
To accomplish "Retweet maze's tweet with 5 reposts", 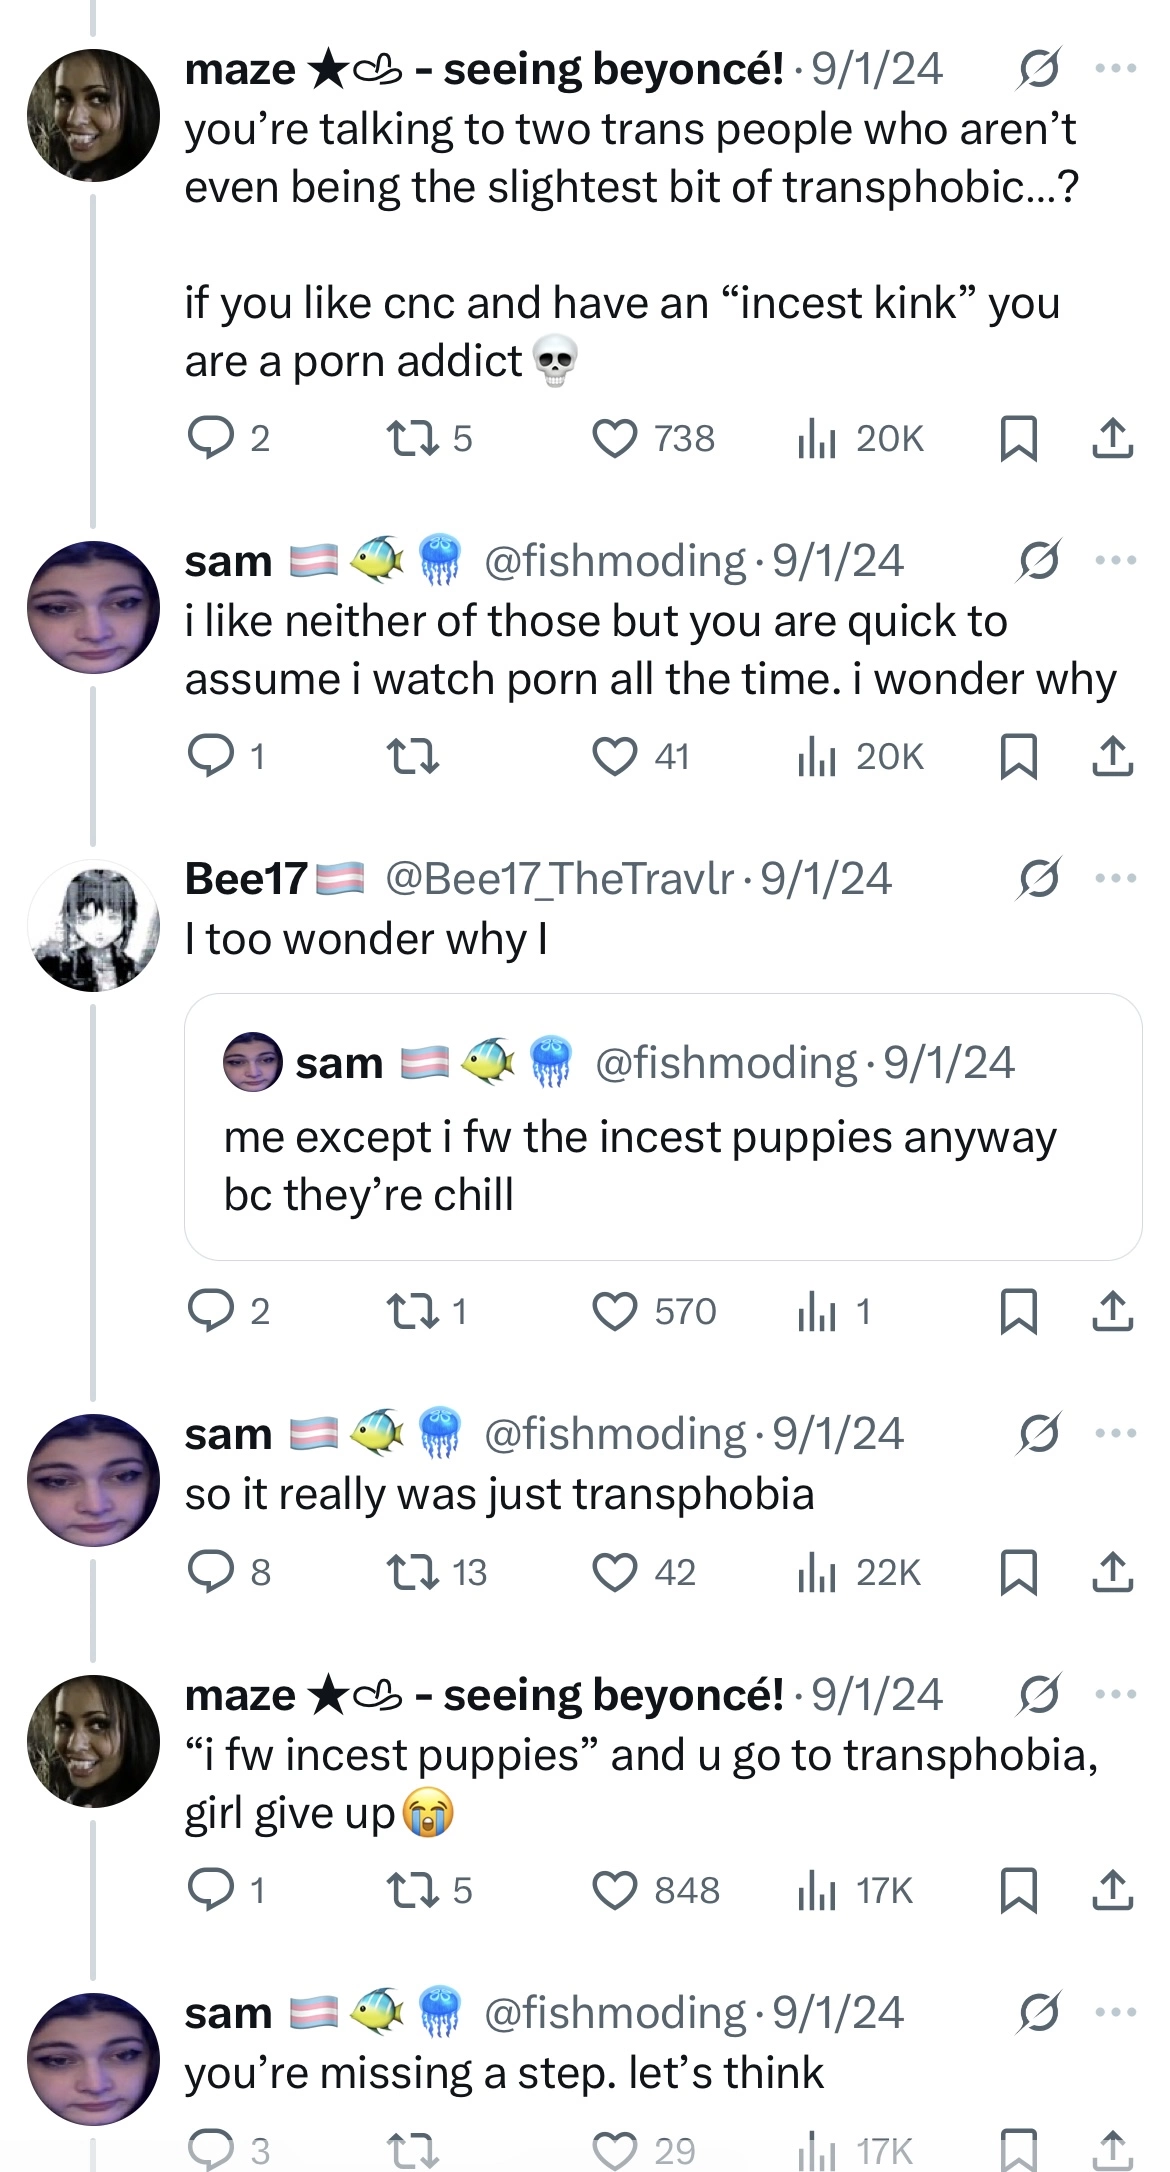I will (411, 438).
